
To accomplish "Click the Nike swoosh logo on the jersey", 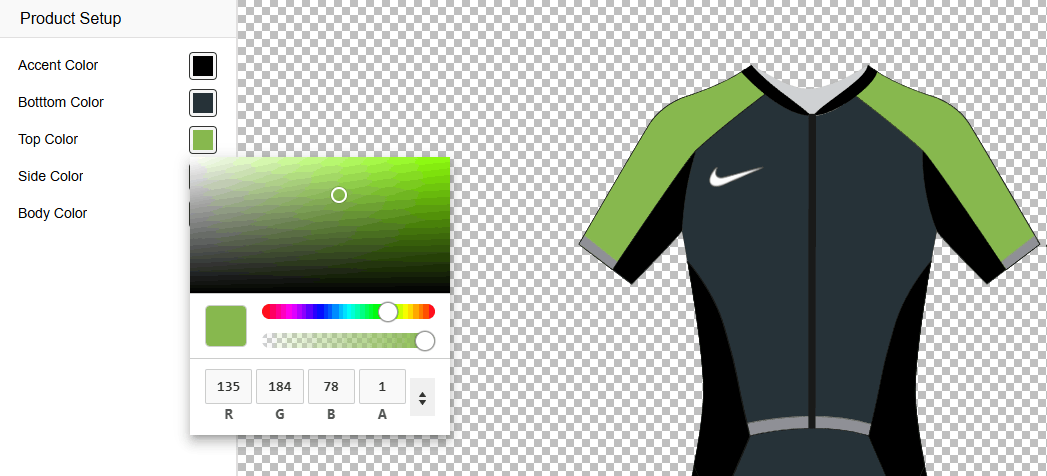I will 735,176.
